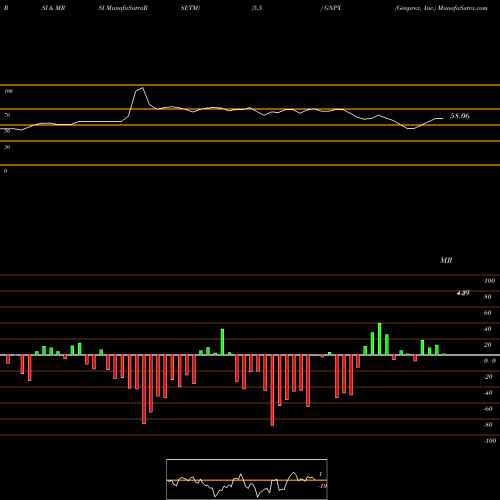Select the MR panel title label
Image resolution: width=500 pixels, height=500 pixels.
pyautogui.click(x=446, y=260)
